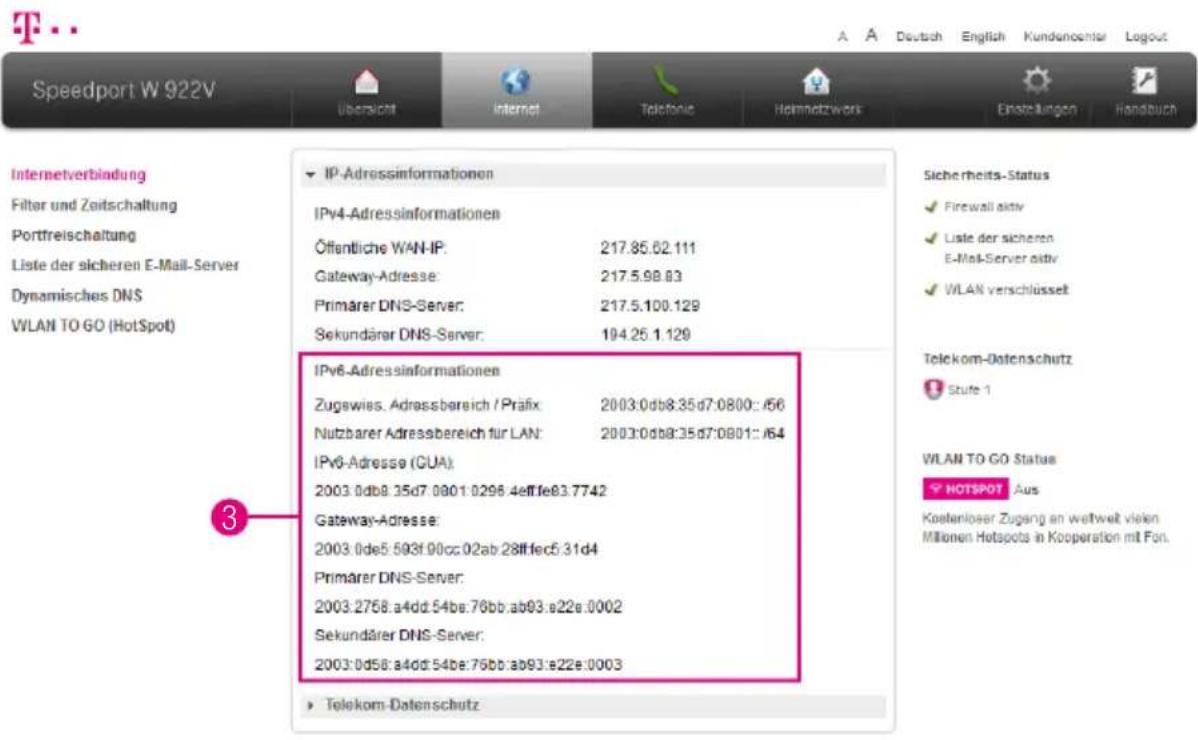Select the prefix 2003:0db8:35d7:0800:: /56
Viewport: 1198px width, 740px height.
692,405
